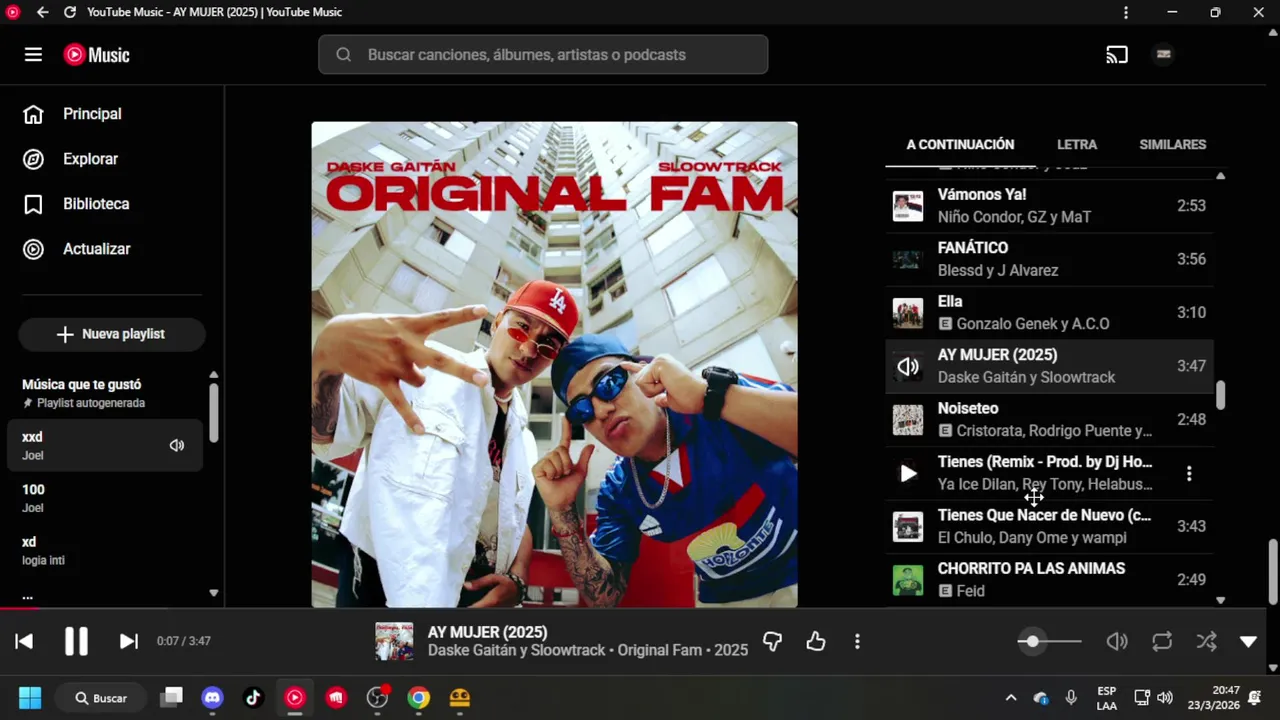Screen dimensions: 1280x720
Task: Open the window three-dot menu
Action: 1126,12
